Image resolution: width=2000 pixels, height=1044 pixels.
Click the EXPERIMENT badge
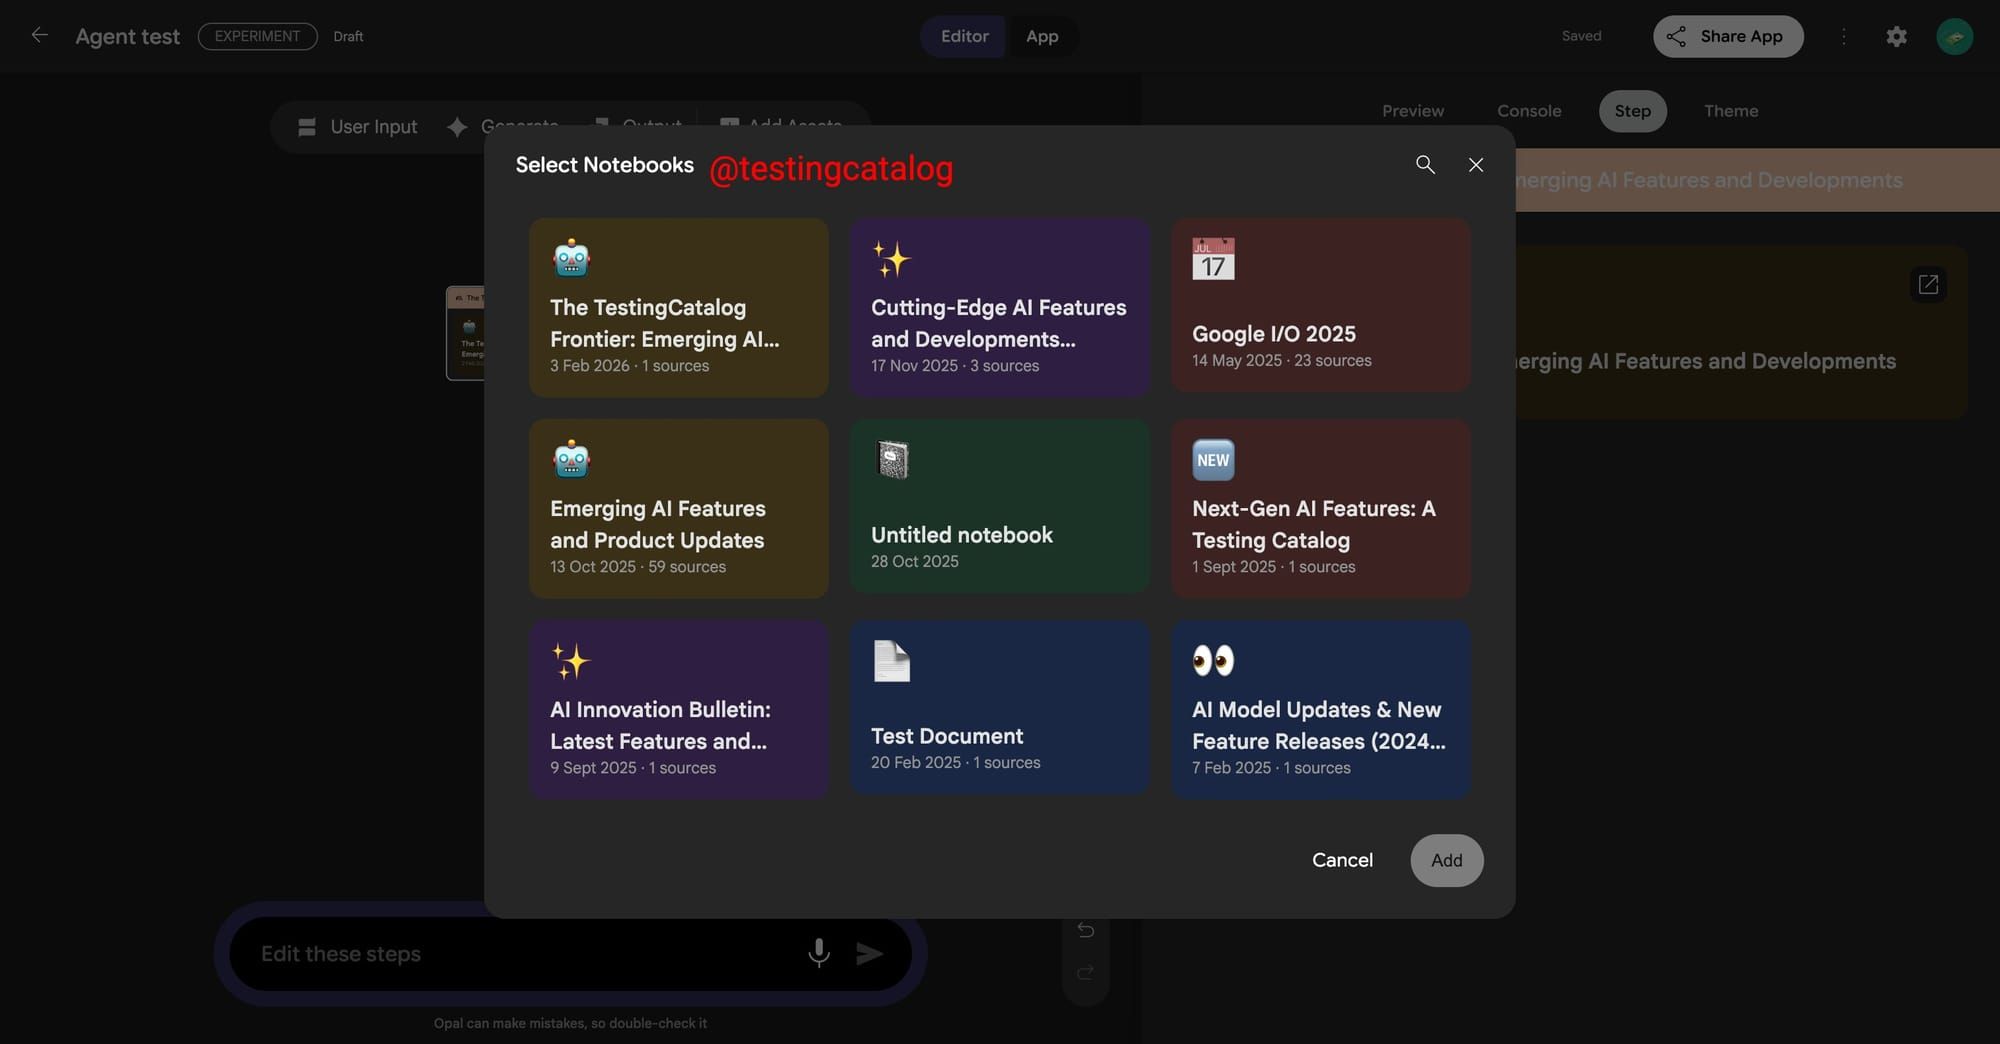coord(257,36)
